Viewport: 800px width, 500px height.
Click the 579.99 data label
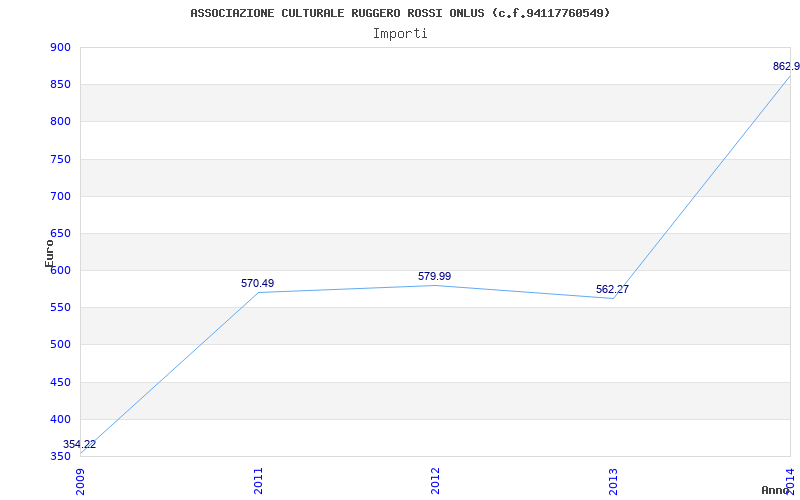click(435, 277)
